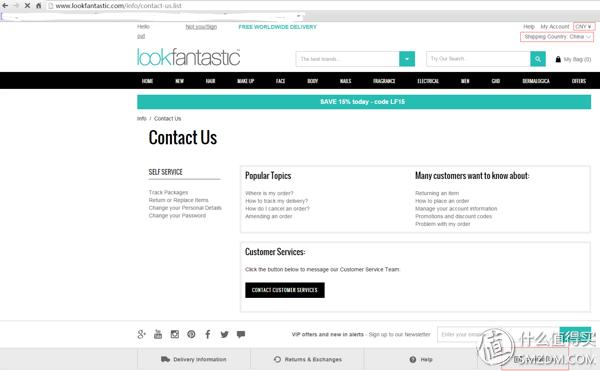Open the FRAGRANCE menu item
The height and width of the screenshot is (371, 600).
point(384,81)
